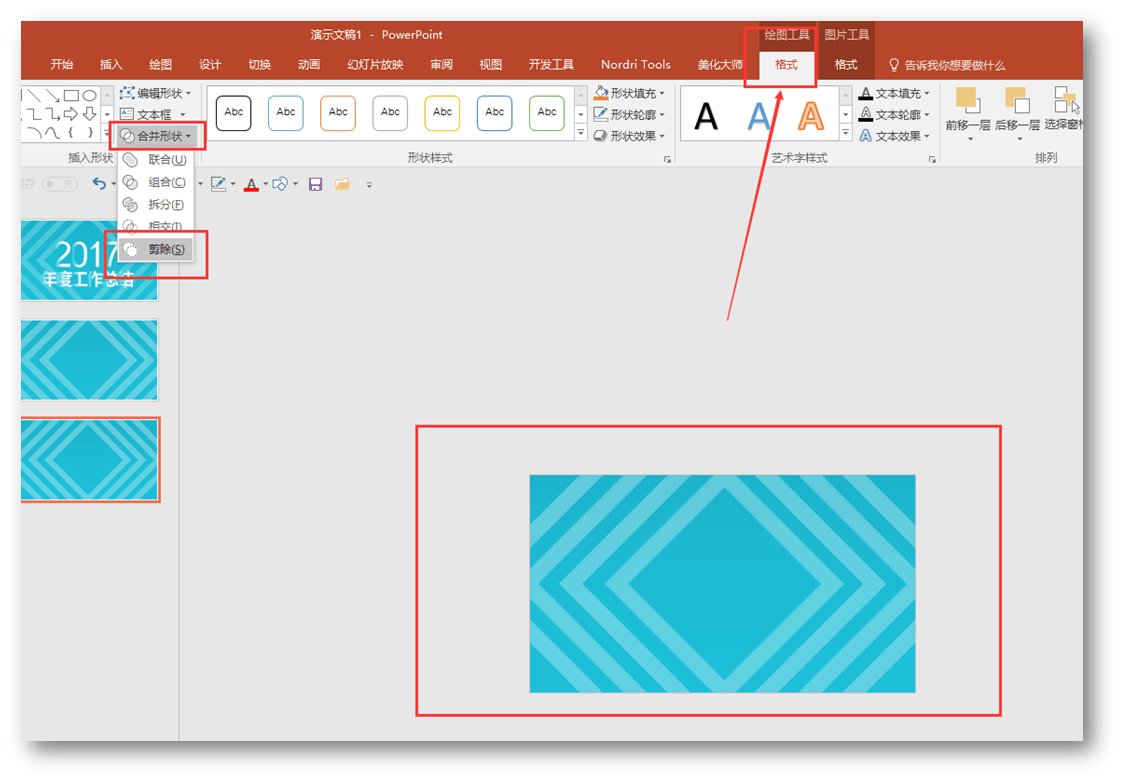Click the Fragment (拆分) merge option
Viewport: 1125px width, 783px height.
pyautogui.click(x=156, y=205)
